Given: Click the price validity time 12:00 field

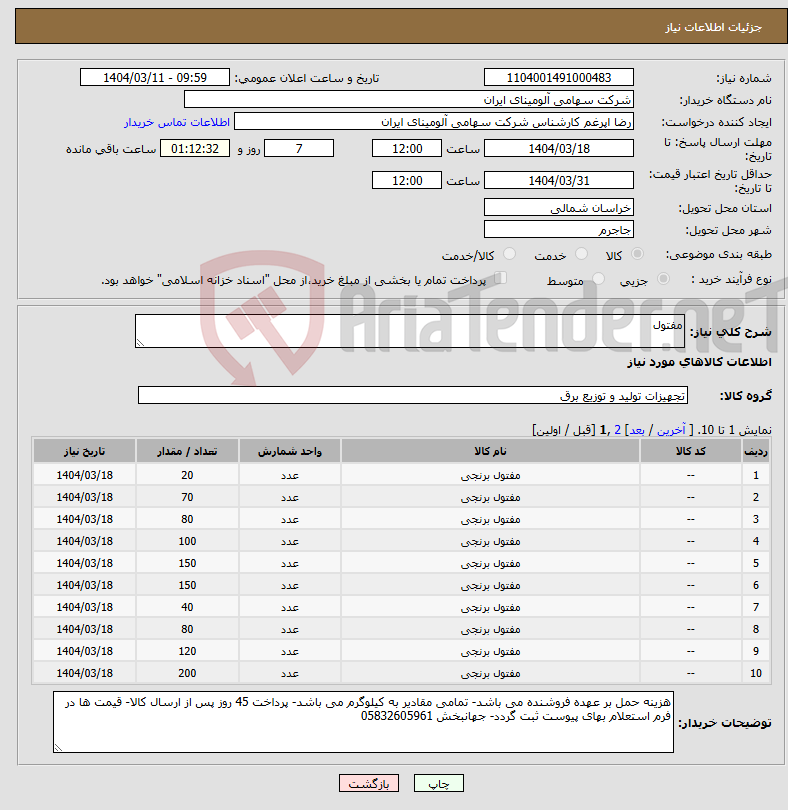Looking at the screenshot, I should pos(407,181).
